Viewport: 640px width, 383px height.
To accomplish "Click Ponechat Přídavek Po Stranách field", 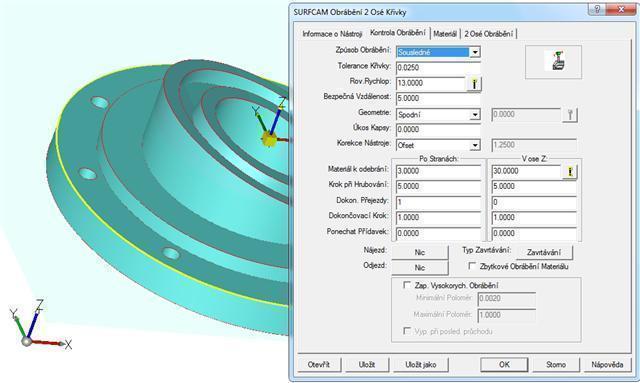I will [438, 233].
